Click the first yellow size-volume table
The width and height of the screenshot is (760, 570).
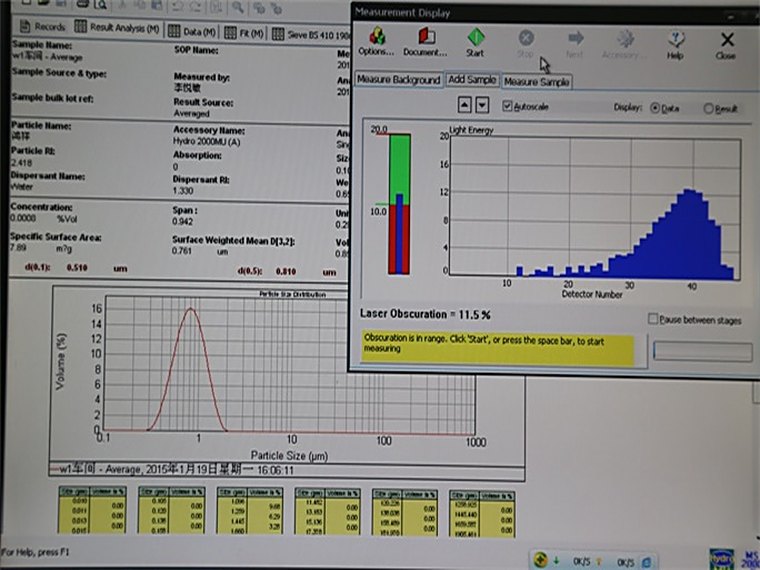[92, 511]
